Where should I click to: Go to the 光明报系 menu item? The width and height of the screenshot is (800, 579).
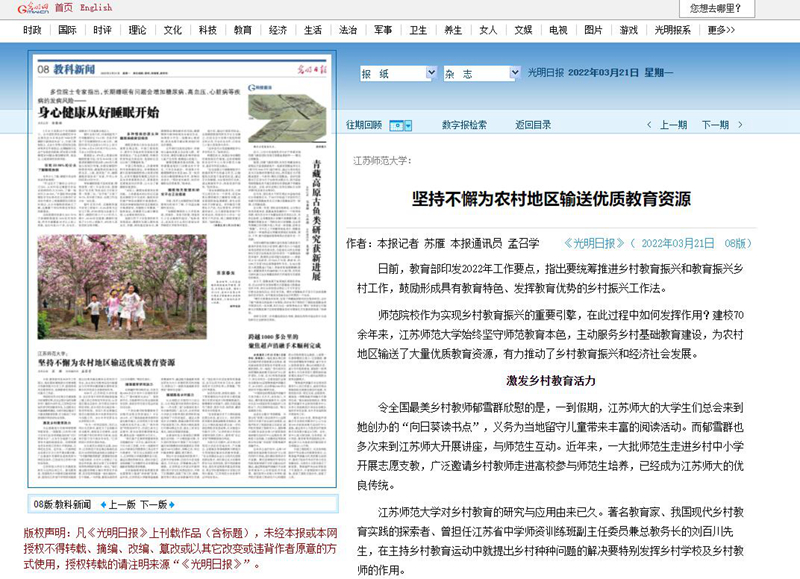(x=673, y=30)
